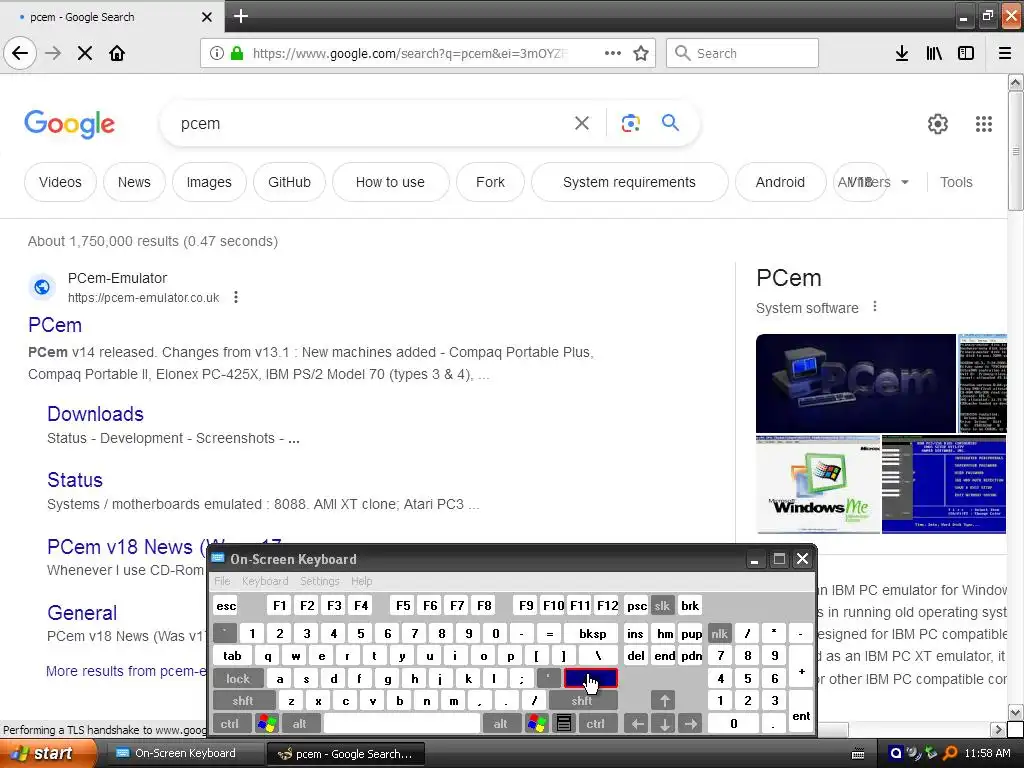1024x768 pixels.
Task: Open Settings menu in On-Screen Keyboard
Action: pos(320,581)
